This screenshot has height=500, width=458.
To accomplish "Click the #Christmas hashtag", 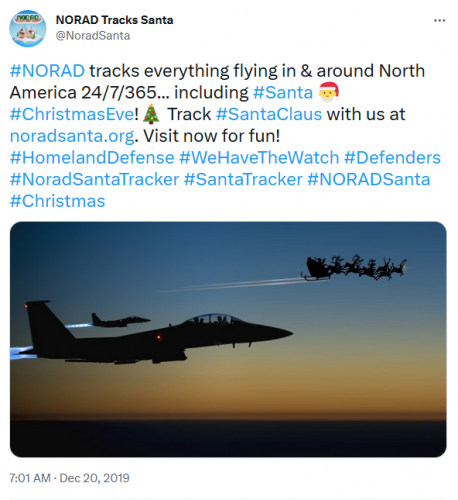I will click(58, 201).
